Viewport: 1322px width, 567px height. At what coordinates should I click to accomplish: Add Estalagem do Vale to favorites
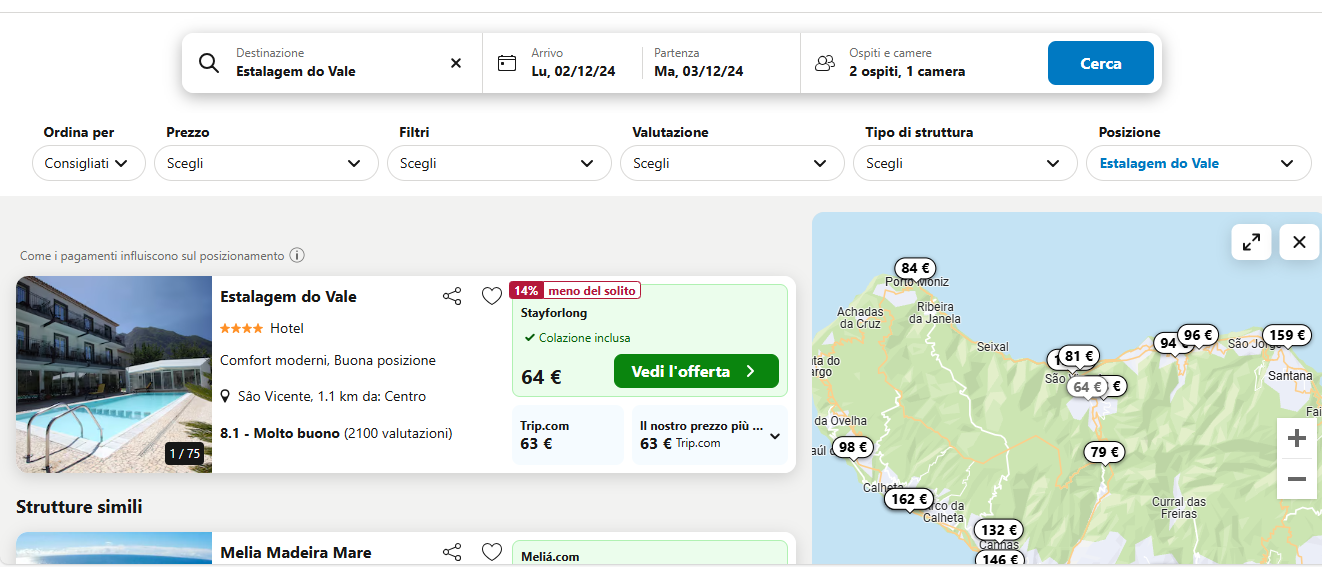pos(491,296)
